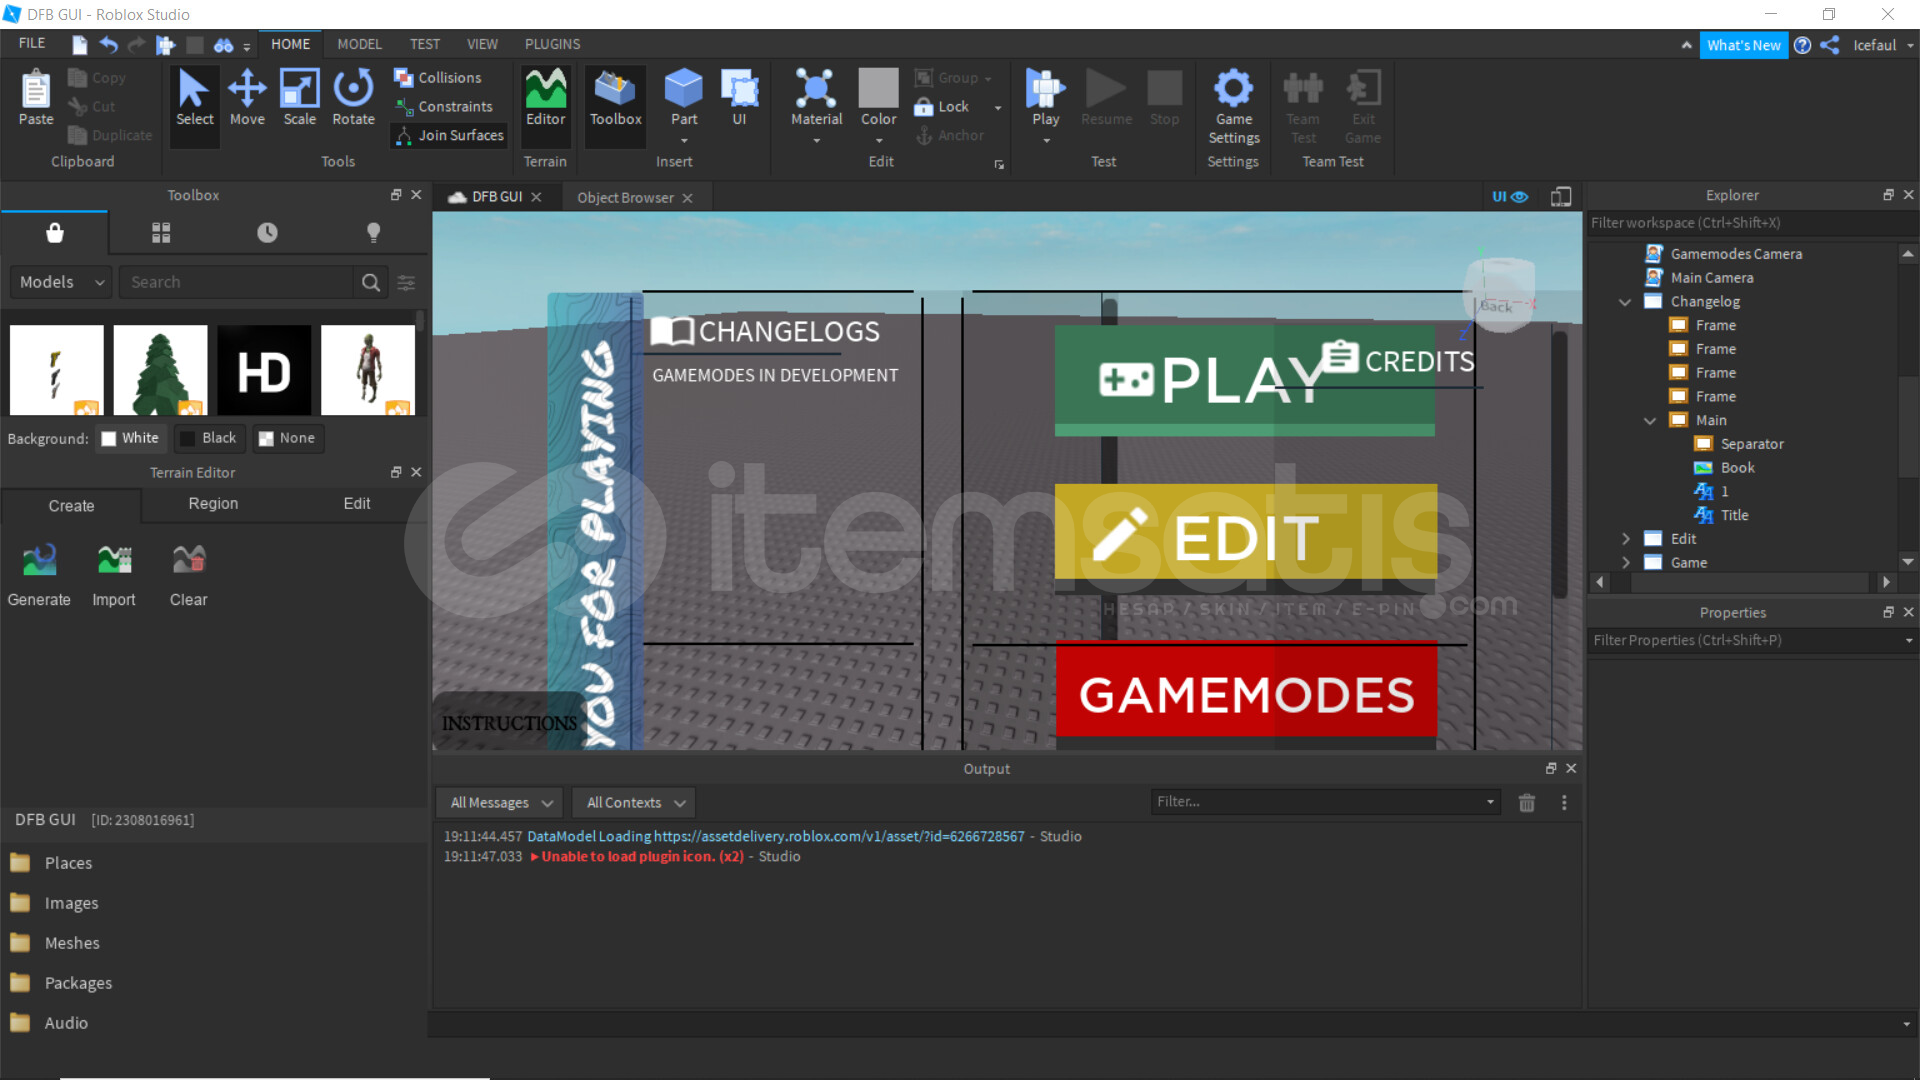Open Toolbox Recent clock tab icon
1920x1080 pixels.
(x=267, y=233)
